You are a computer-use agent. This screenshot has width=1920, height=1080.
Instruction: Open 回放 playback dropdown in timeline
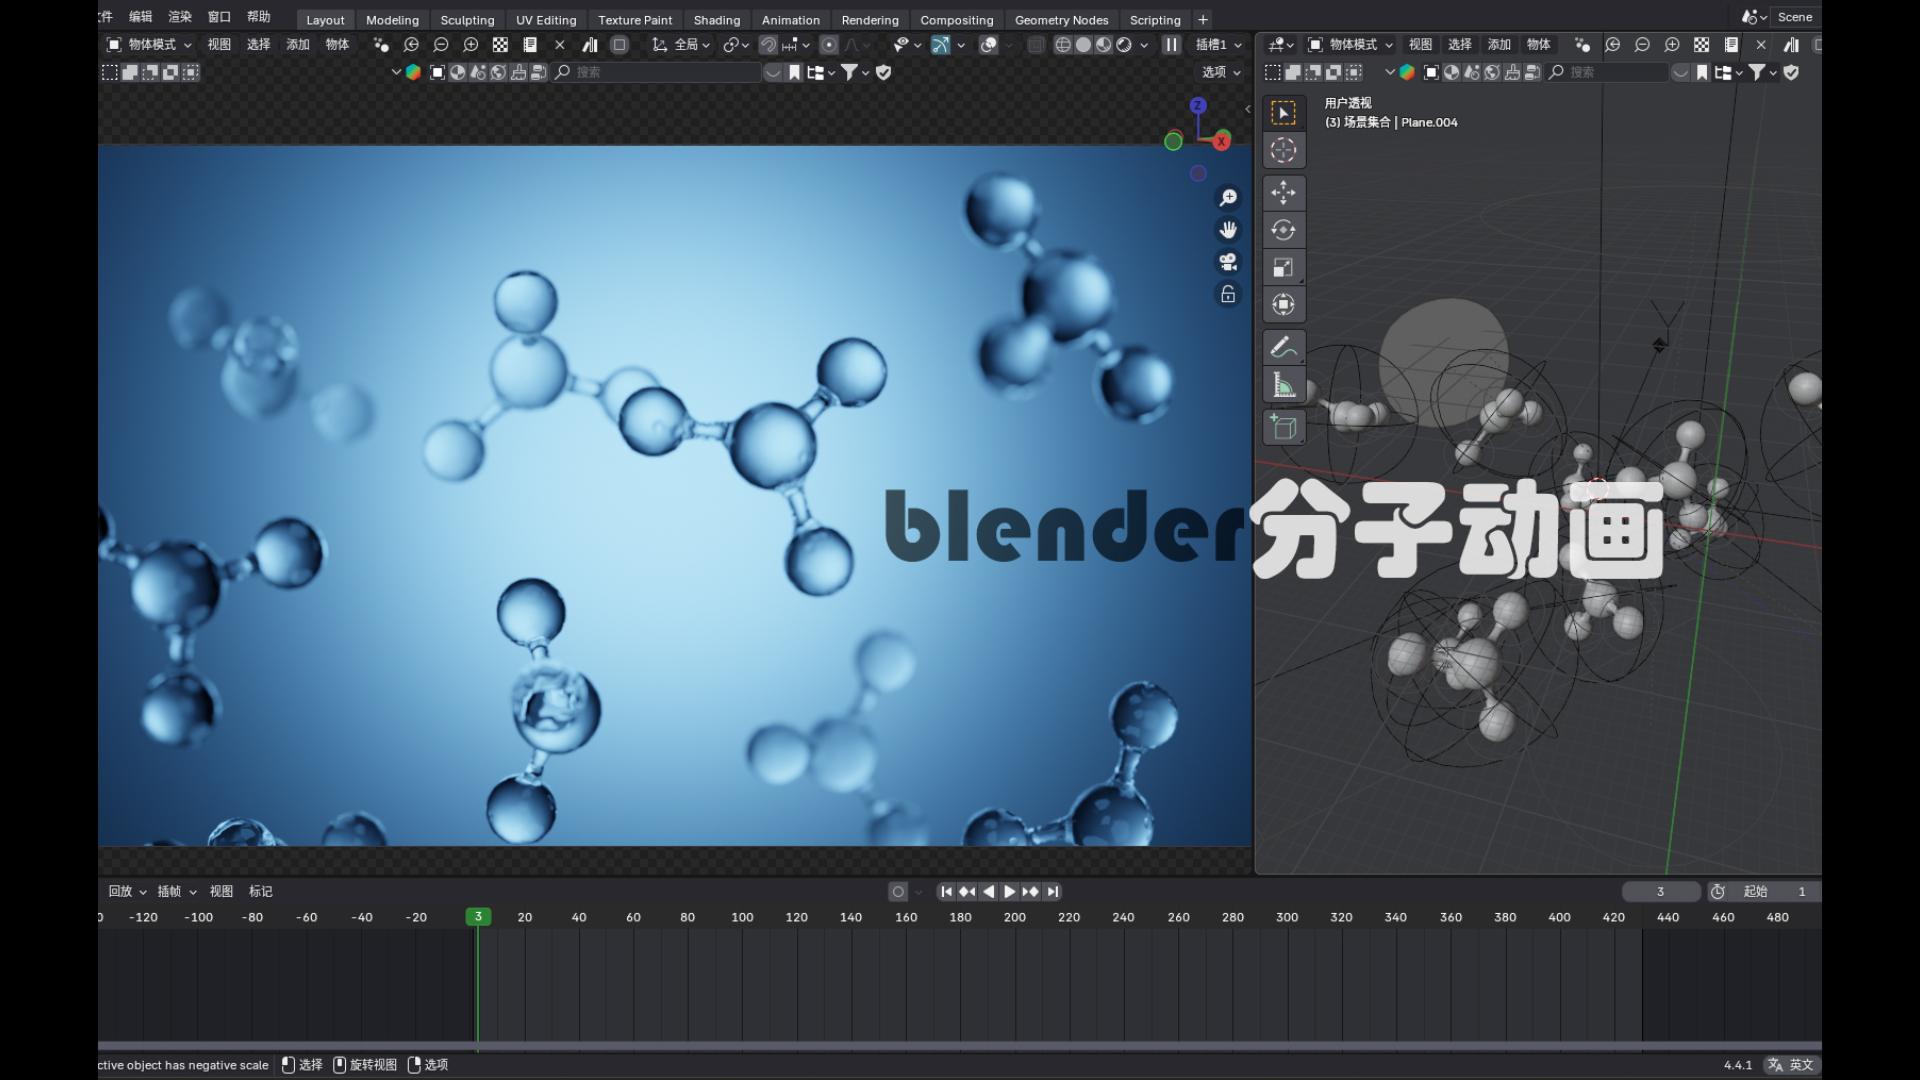point(127,891)
